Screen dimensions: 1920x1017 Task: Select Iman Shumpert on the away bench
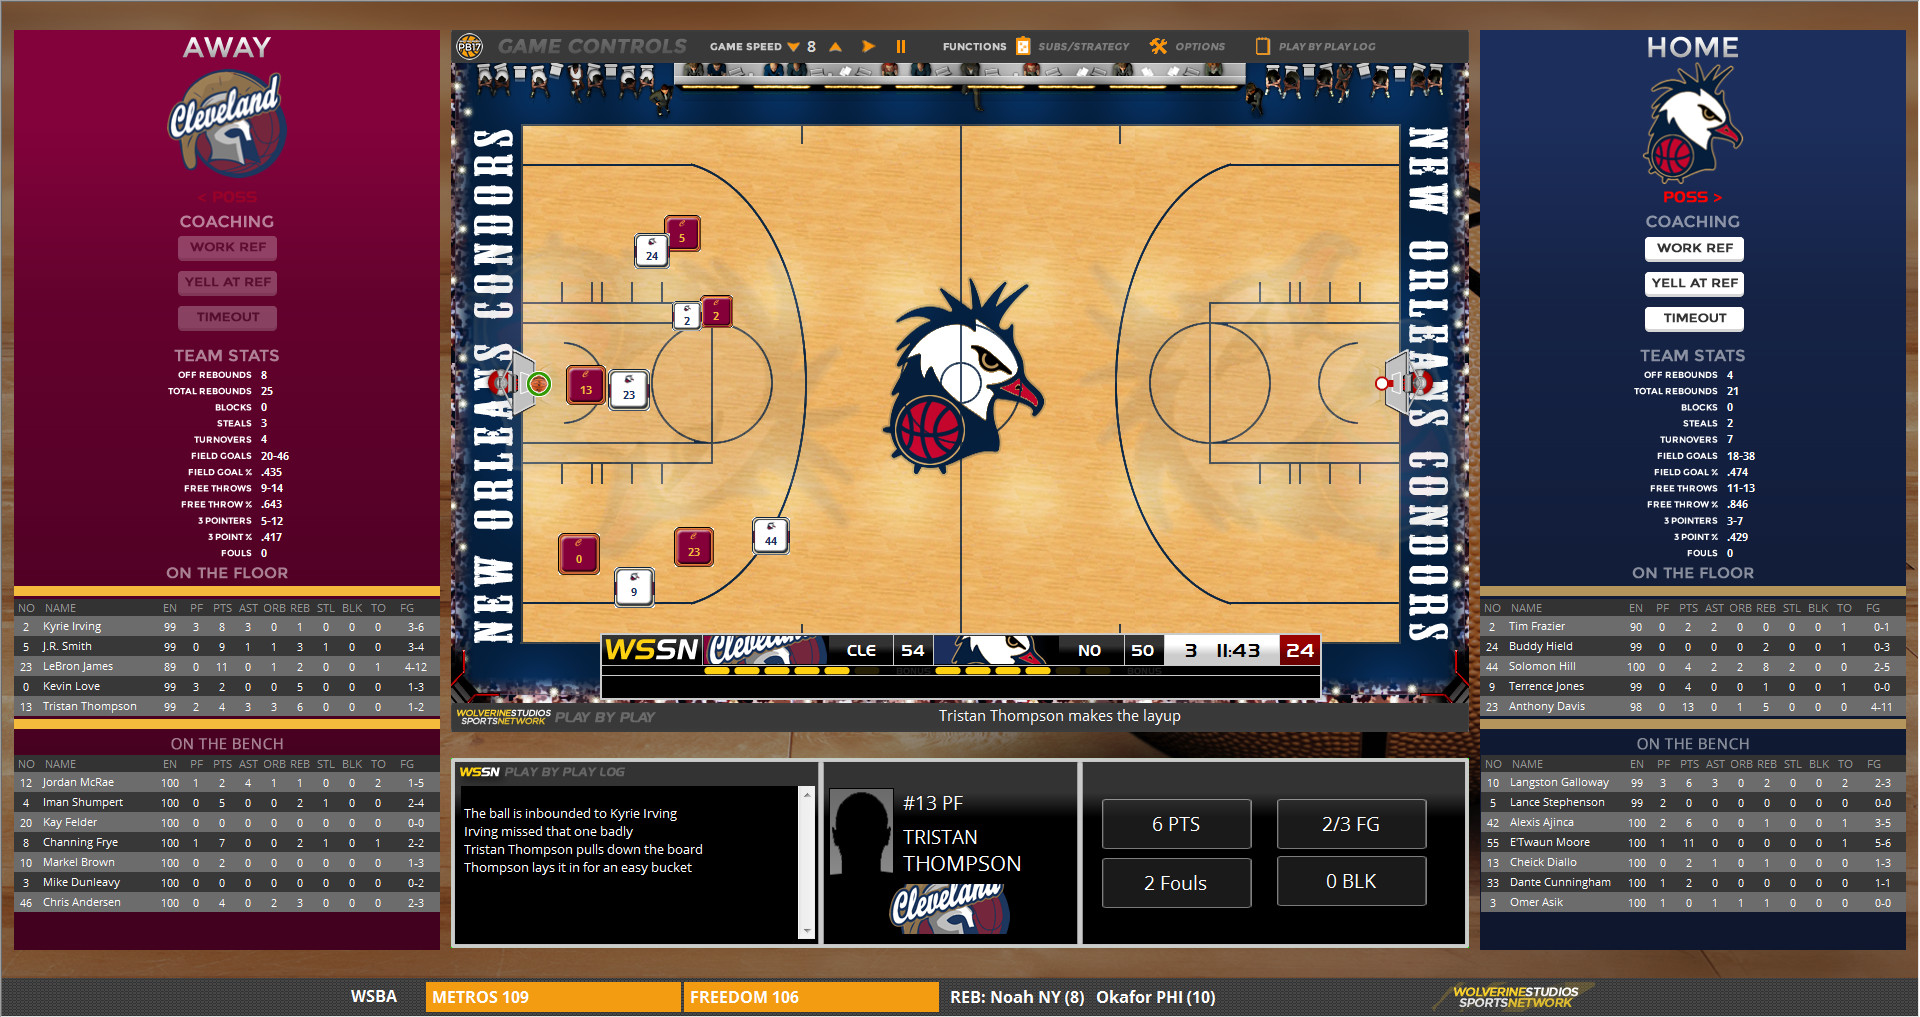(x=227, y=803)
